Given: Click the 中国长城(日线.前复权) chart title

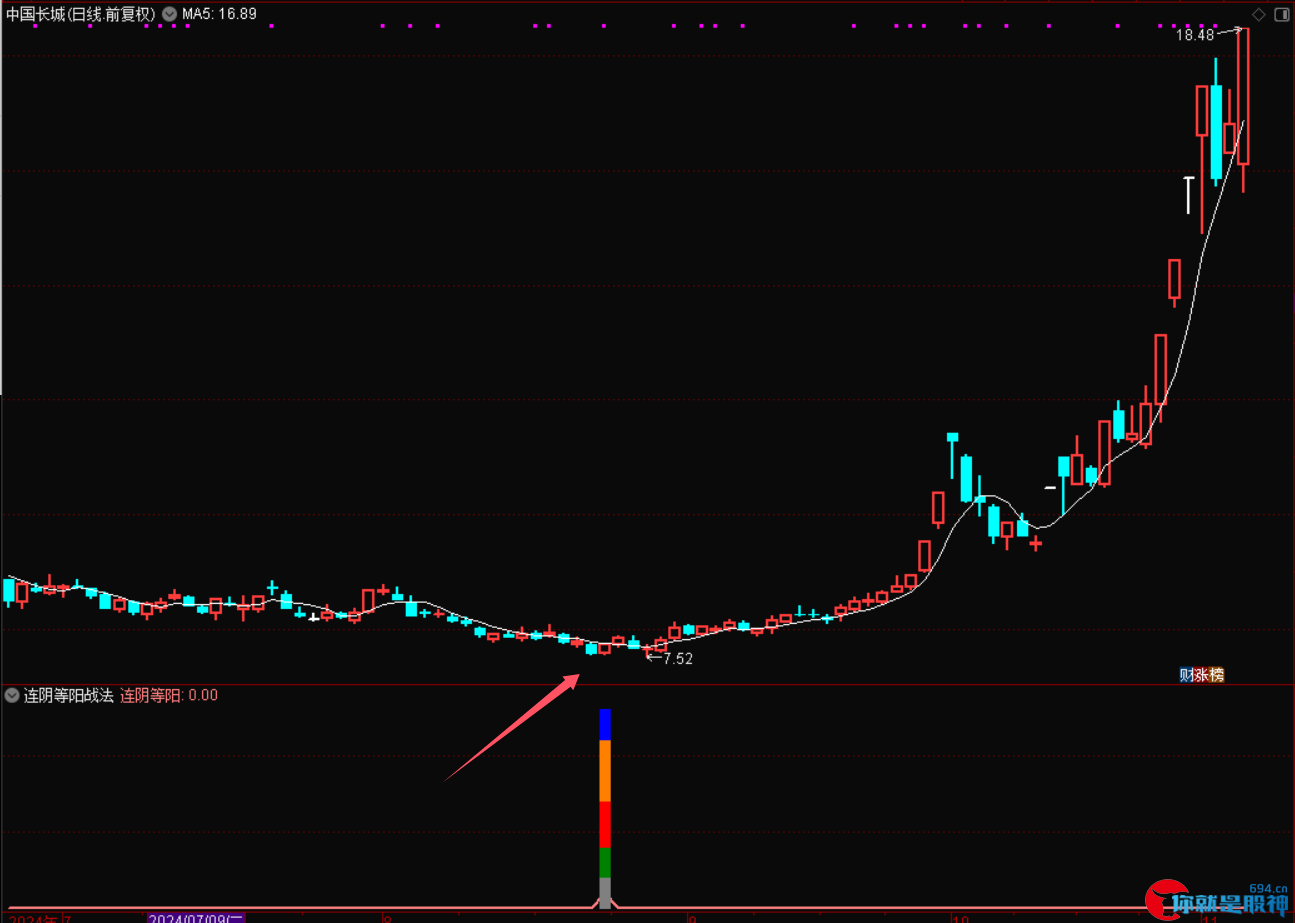Looking at the screenshot, I should [80, 14].
